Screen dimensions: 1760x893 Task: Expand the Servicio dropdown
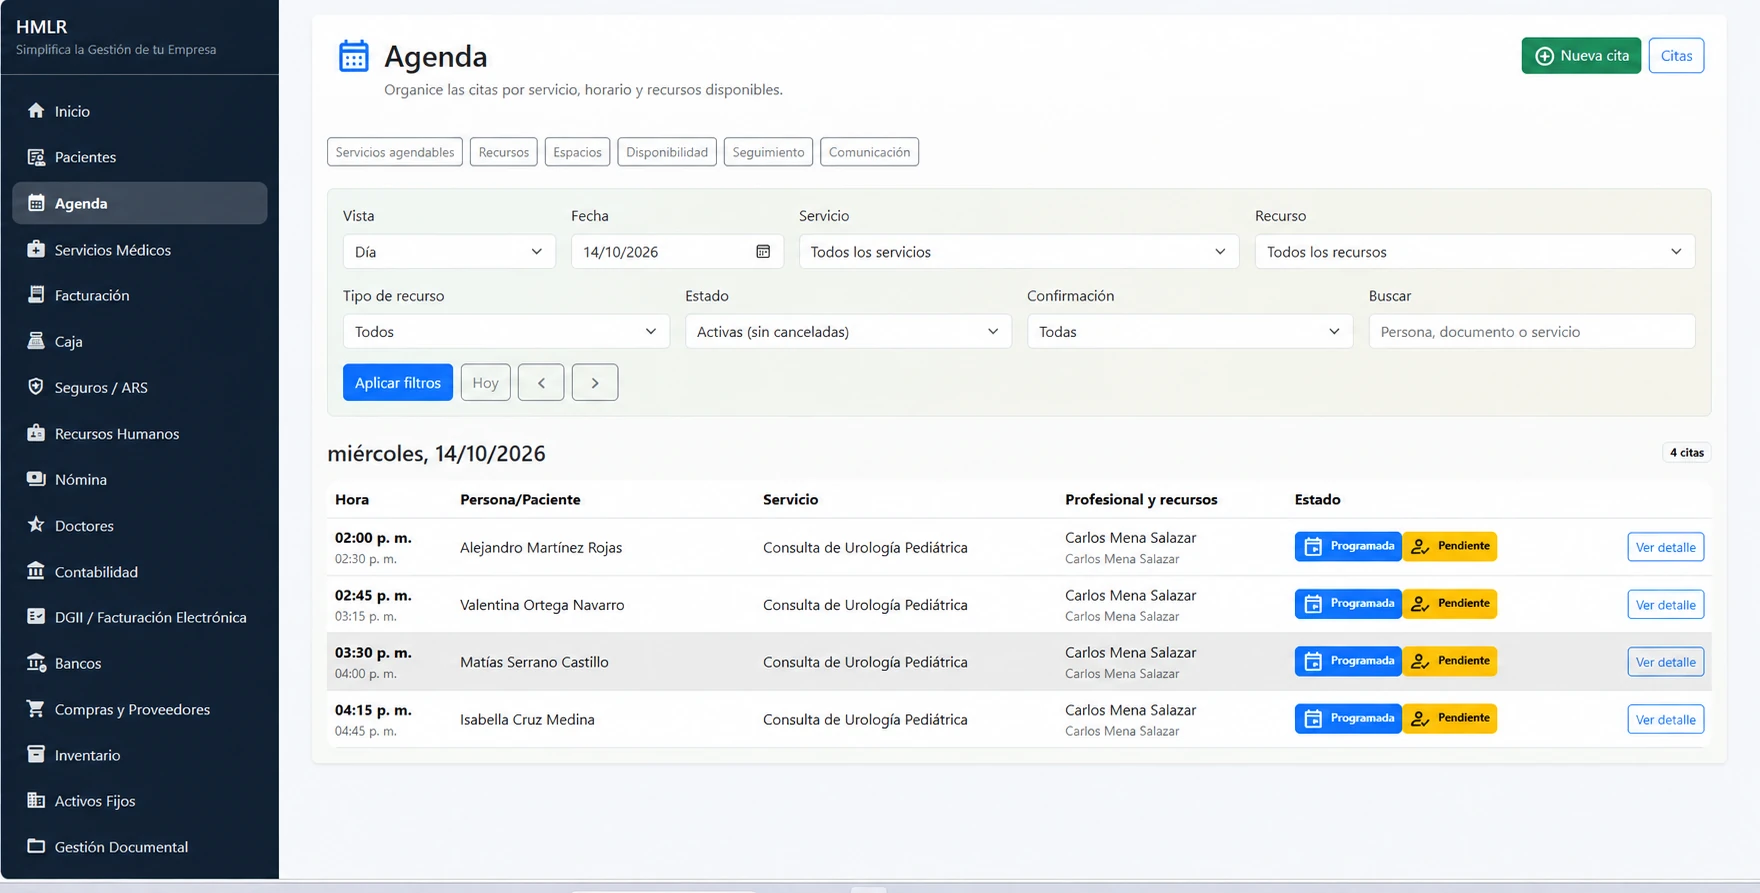[1018, 251]
